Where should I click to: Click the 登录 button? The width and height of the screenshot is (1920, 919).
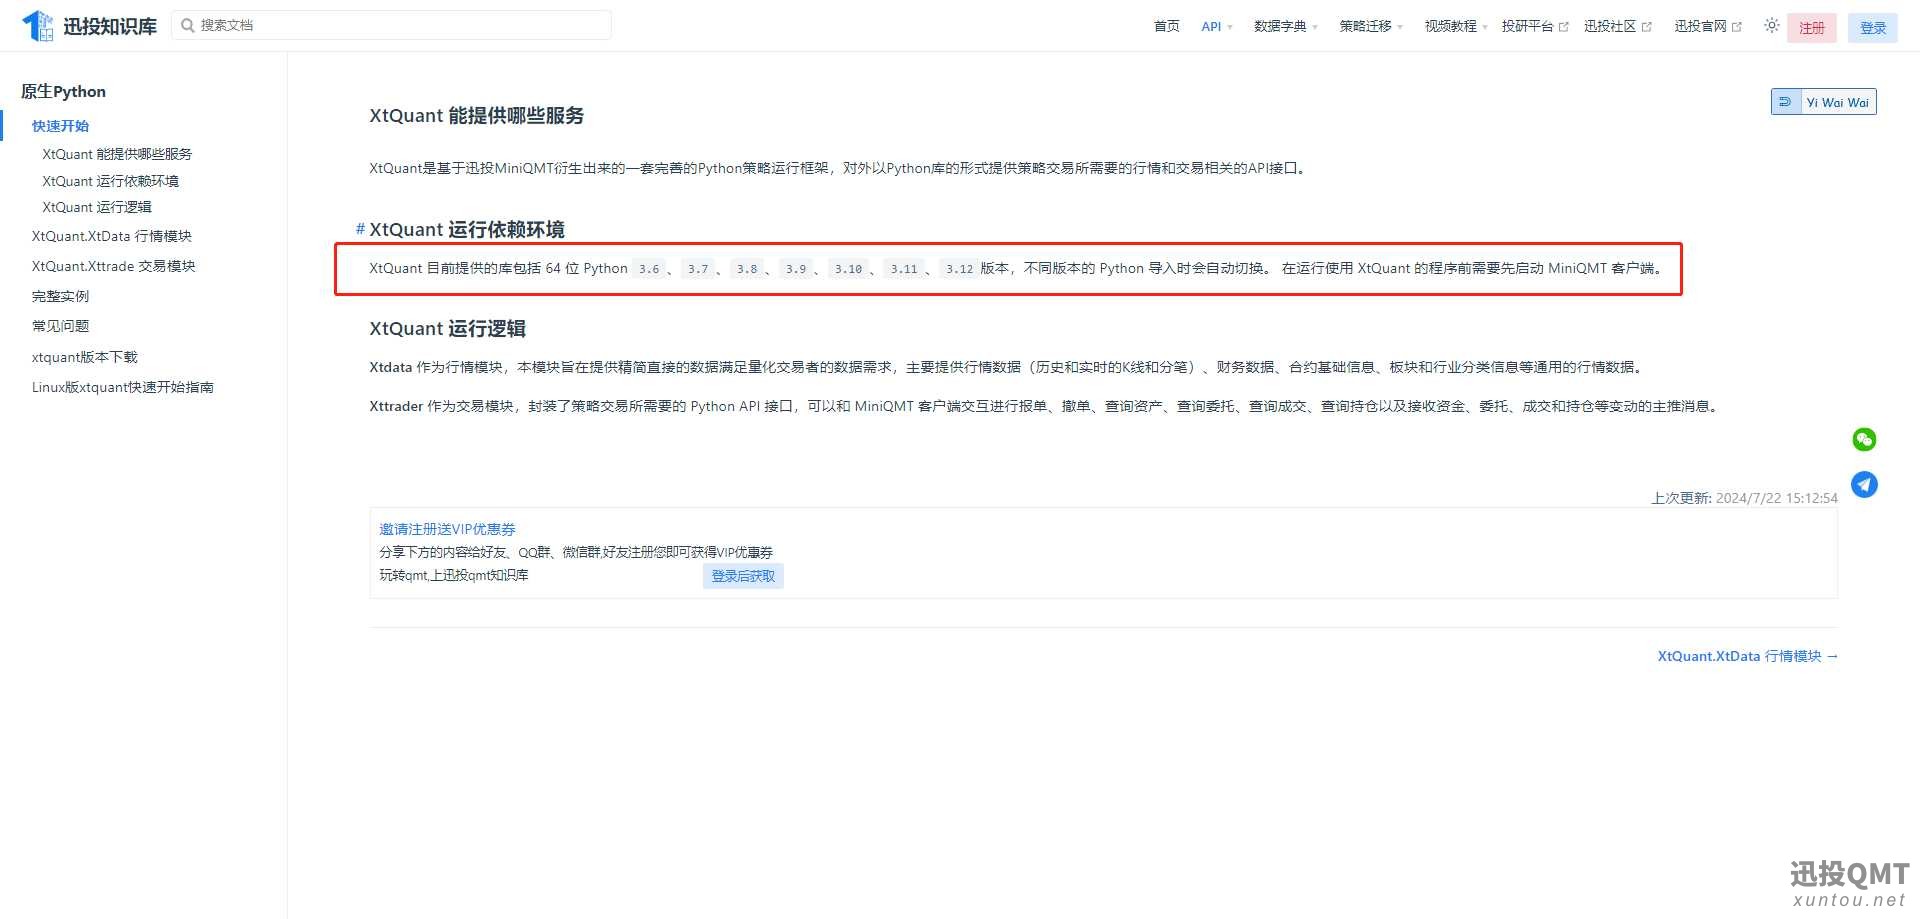(x=1873, y=28)
